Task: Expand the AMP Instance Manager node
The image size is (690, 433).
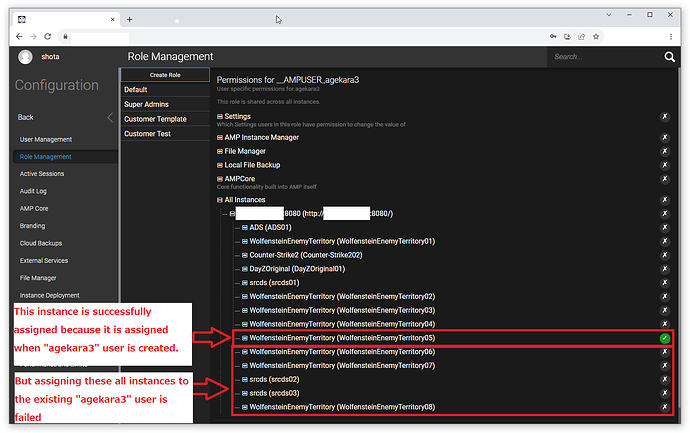Action: point(220,138)
